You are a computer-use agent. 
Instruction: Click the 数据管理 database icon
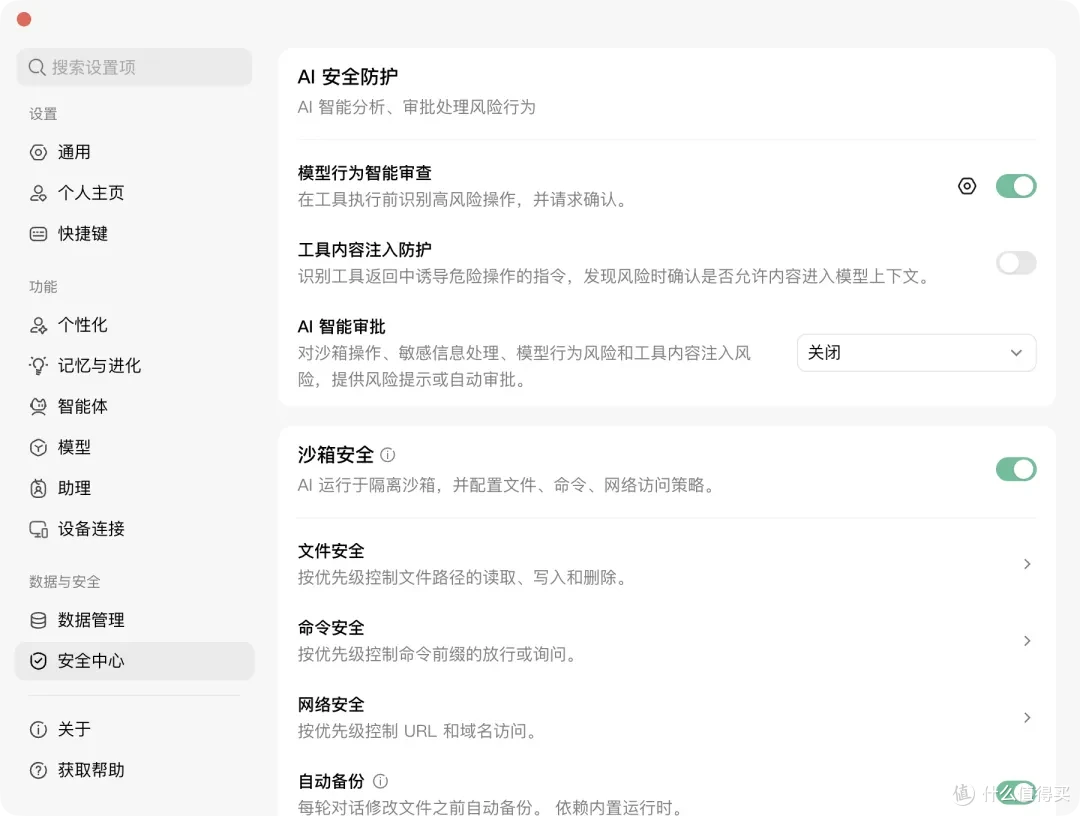click(x=39, y=620)
